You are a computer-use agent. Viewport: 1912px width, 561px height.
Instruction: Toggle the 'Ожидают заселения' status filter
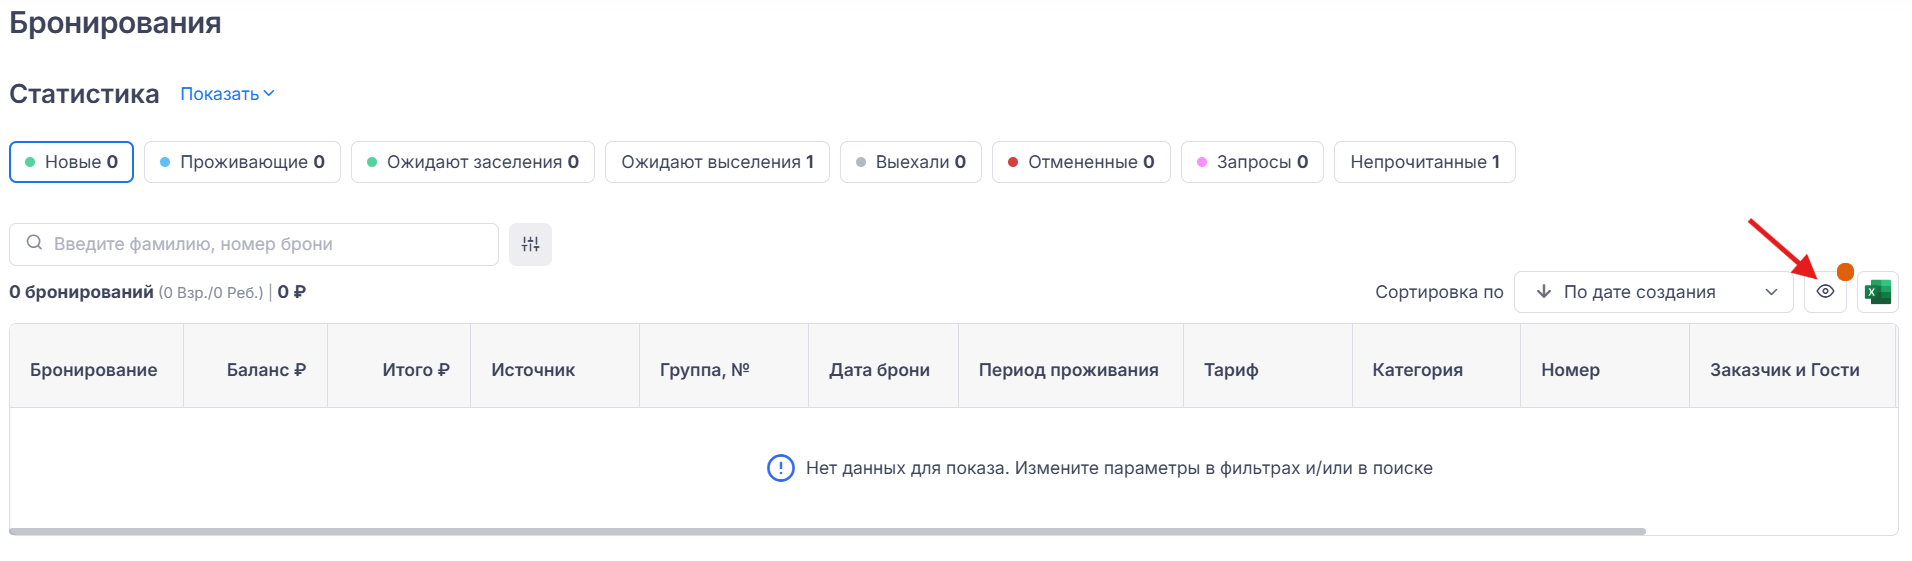point(472,162)
